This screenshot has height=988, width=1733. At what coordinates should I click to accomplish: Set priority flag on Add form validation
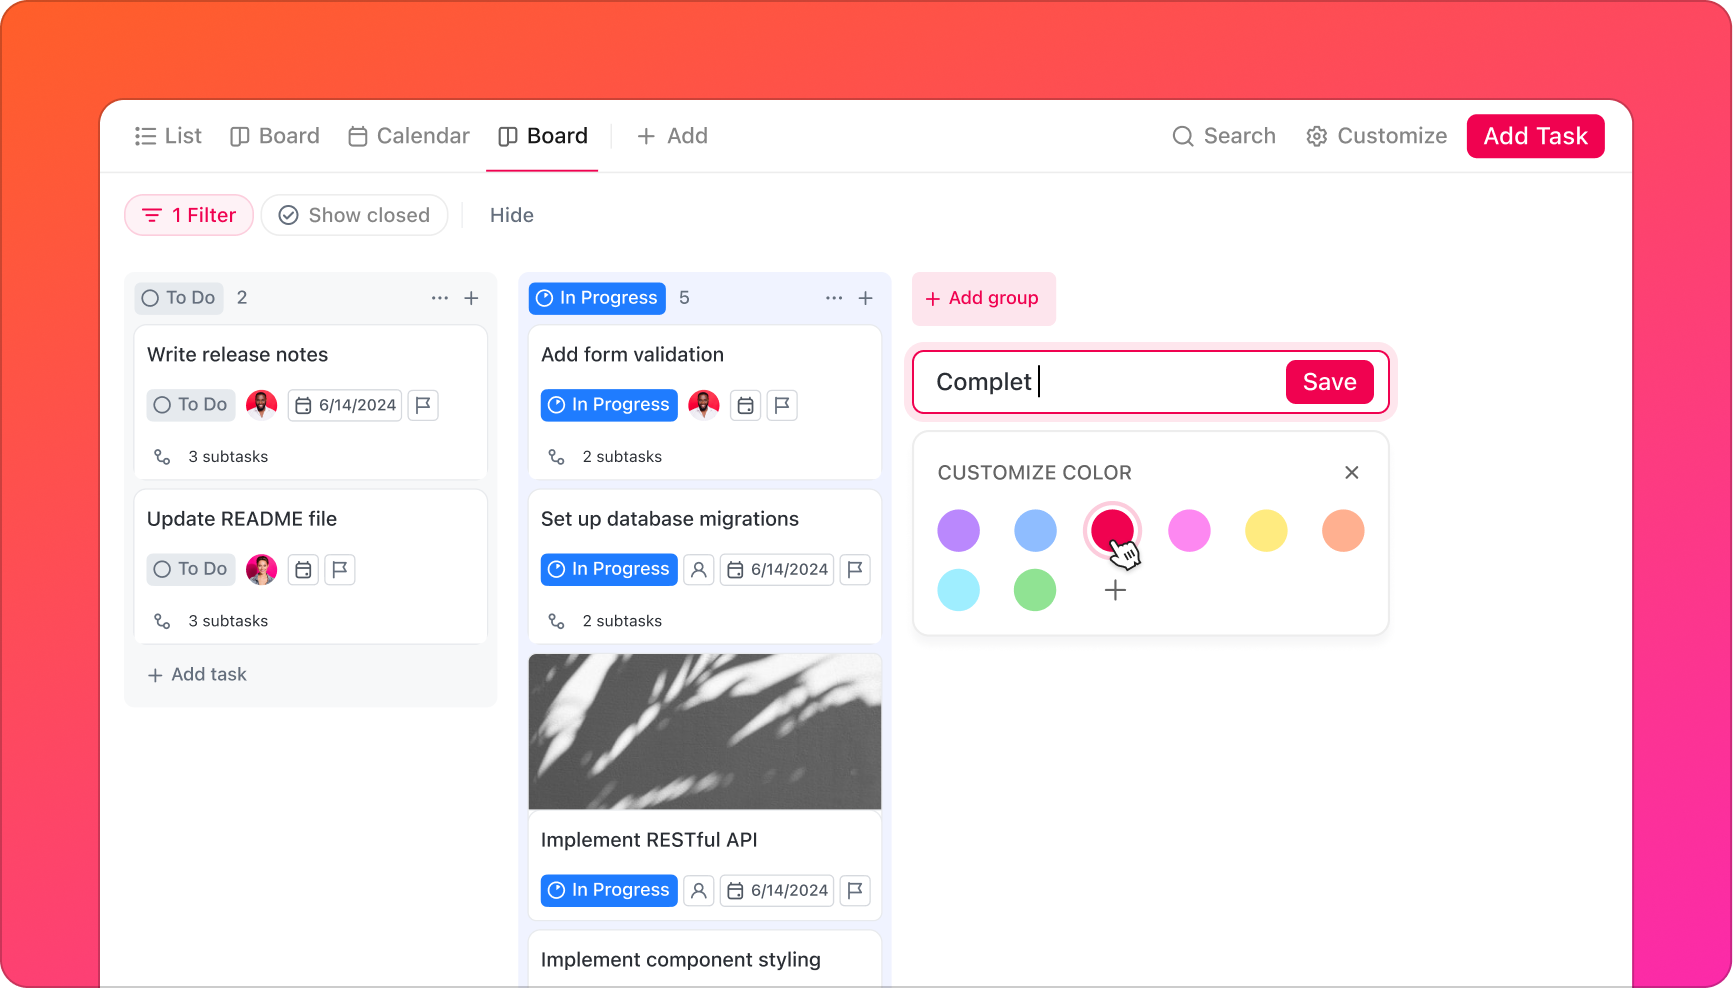coord(782,405)
